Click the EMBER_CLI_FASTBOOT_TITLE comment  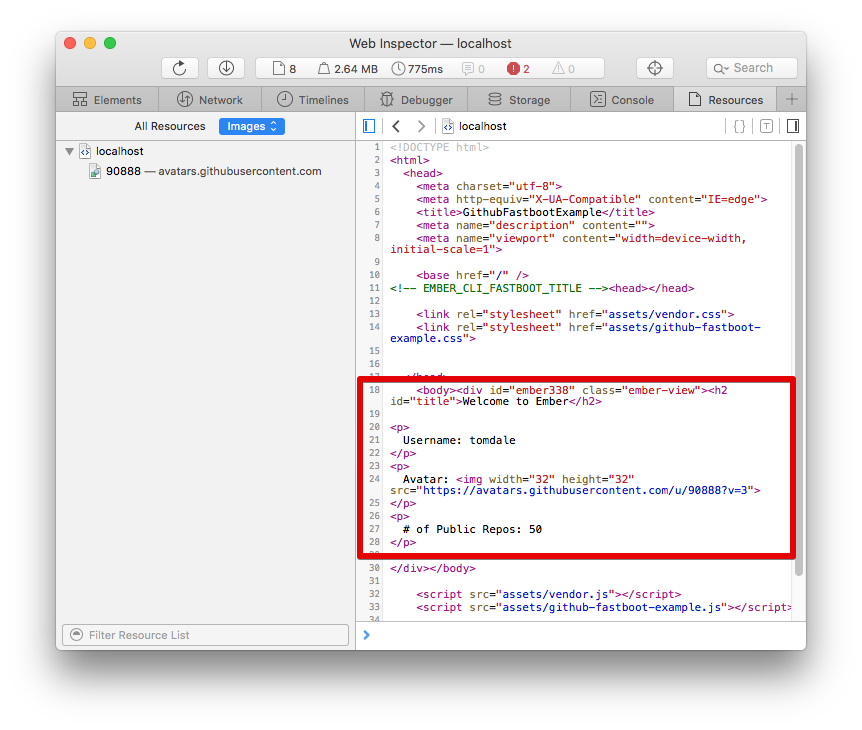coord(499,289)
